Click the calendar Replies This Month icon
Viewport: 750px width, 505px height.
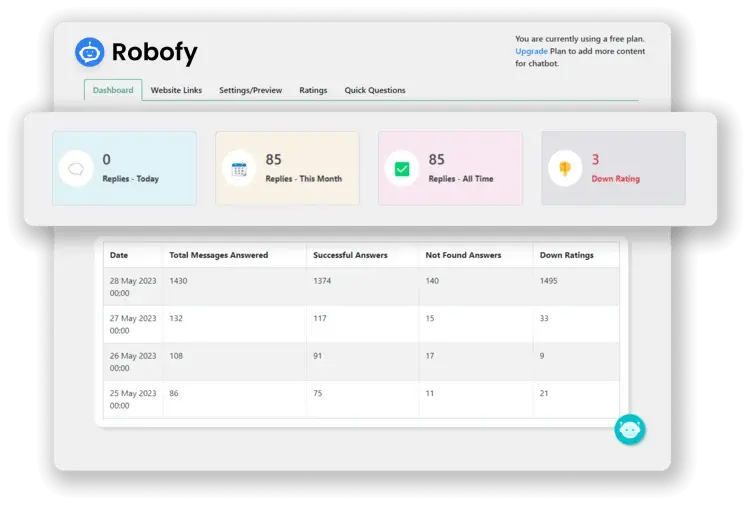(x=239, y=168)
